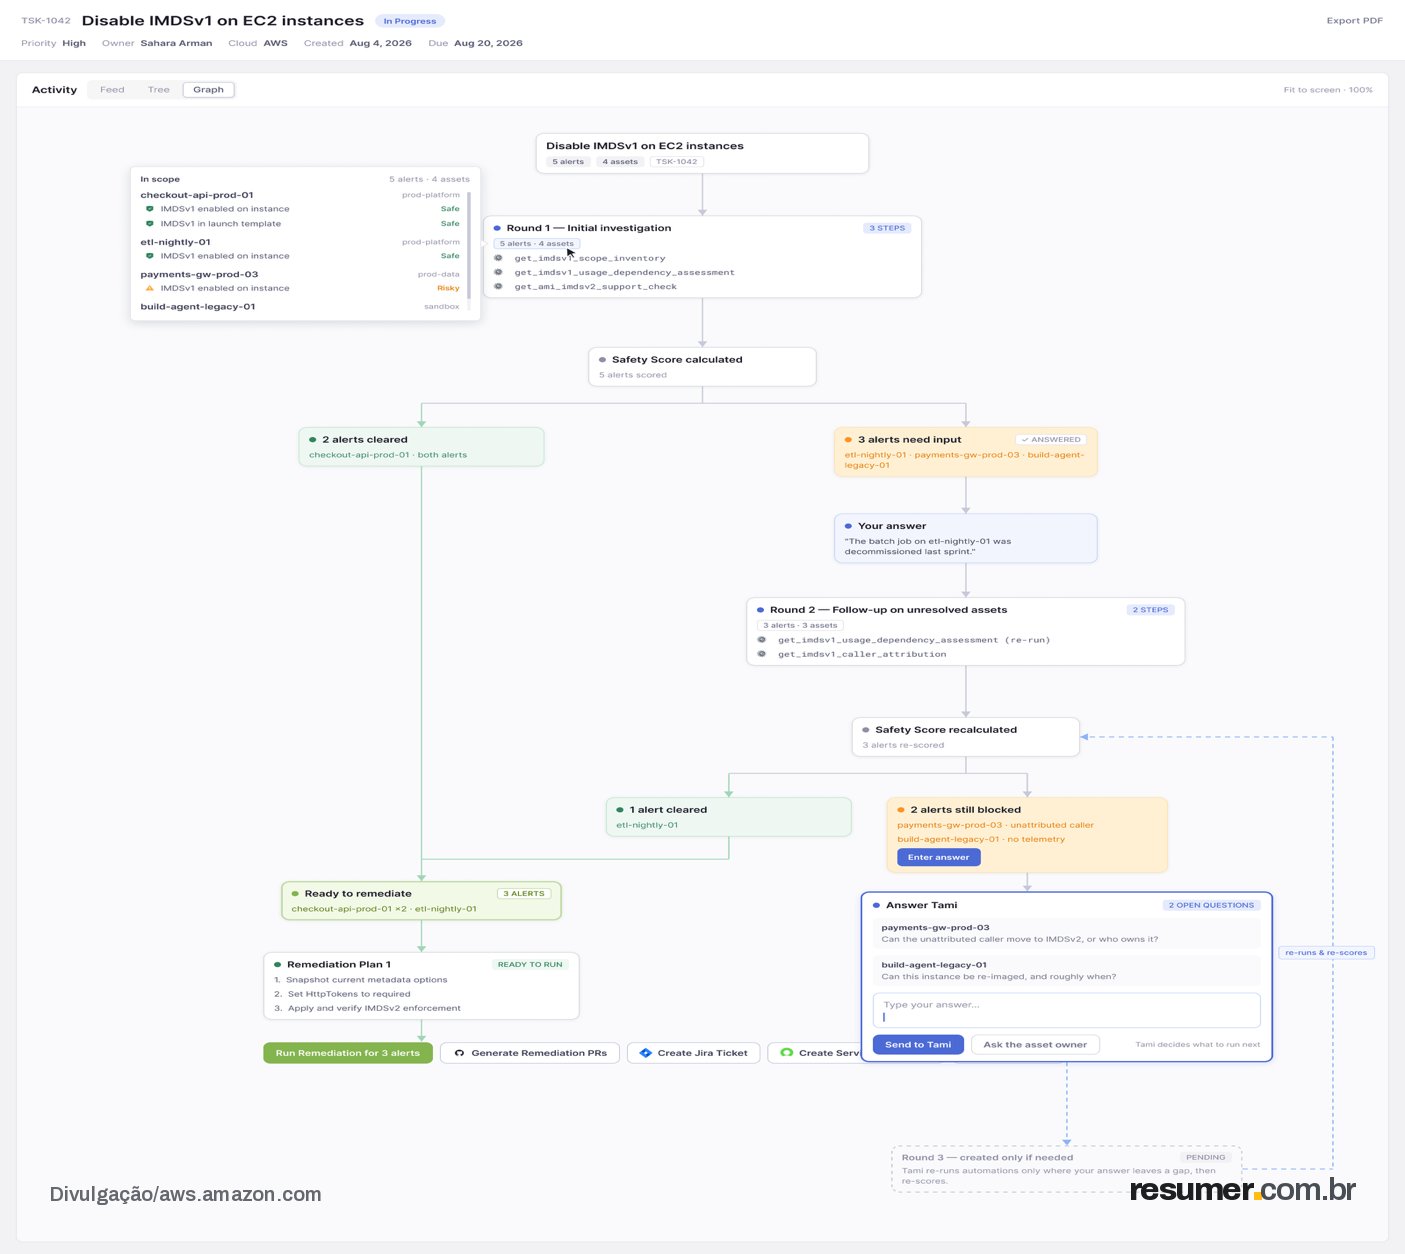Open the root Disable IMDSv1 on EC2 instances node
This screenshot has height=1254, width=1405.
tap(702, 153)
